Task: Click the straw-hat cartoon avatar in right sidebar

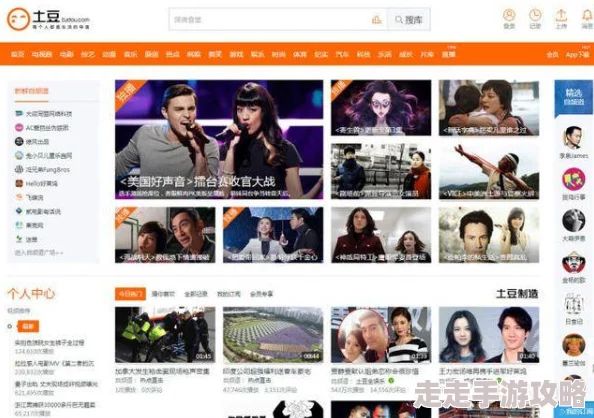Action: [574, 262]
